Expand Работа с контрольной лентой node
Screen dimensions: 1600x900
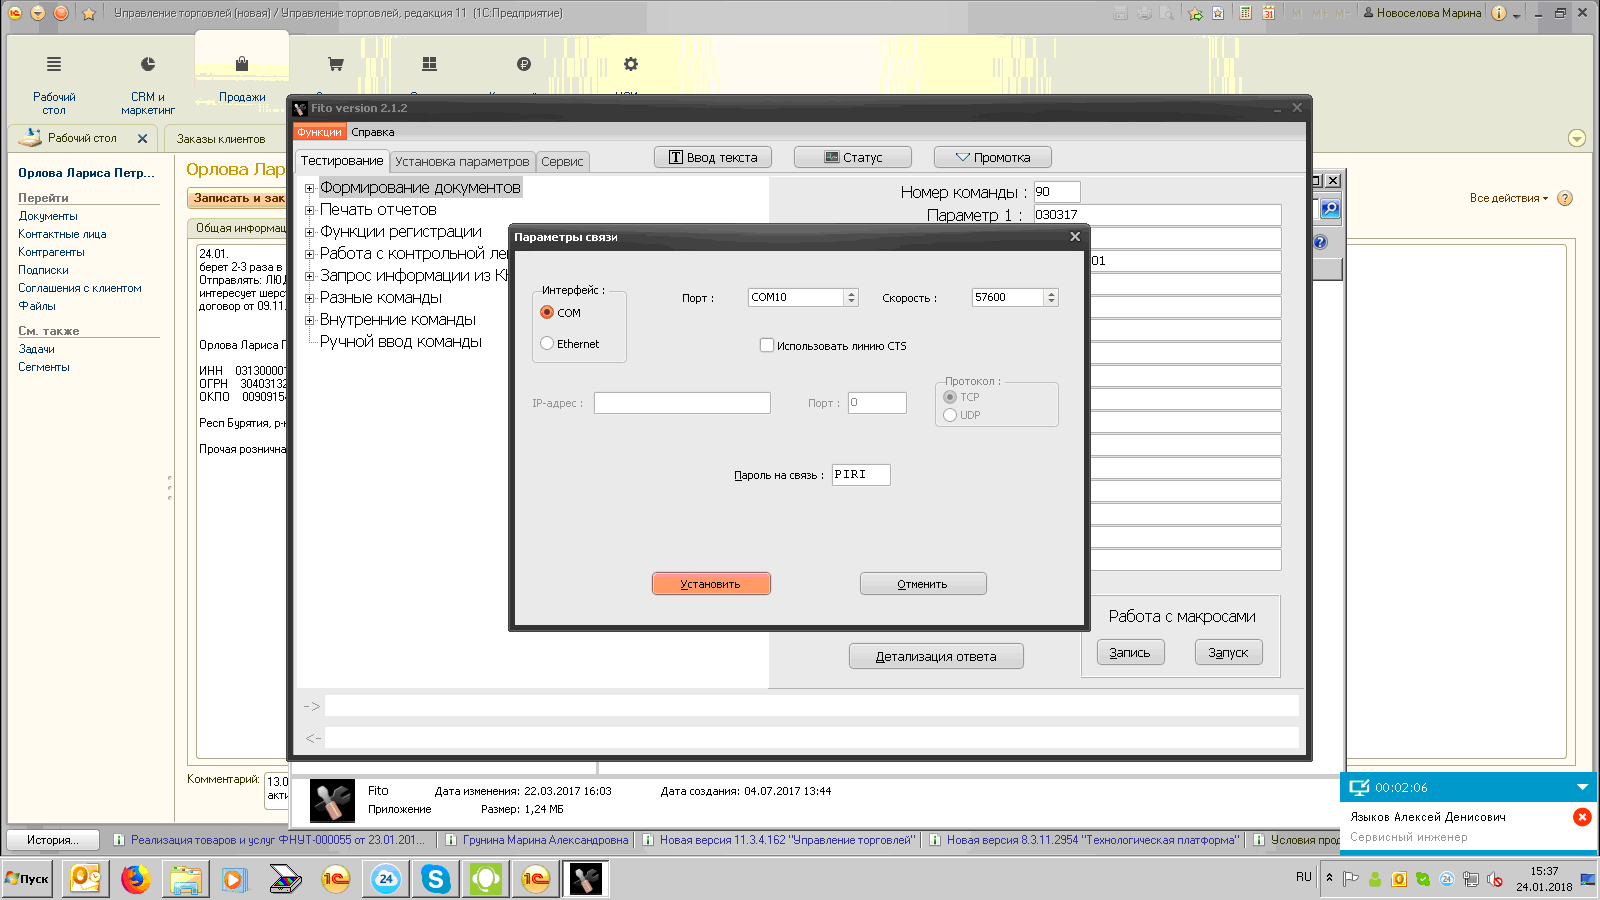point(310,254)
